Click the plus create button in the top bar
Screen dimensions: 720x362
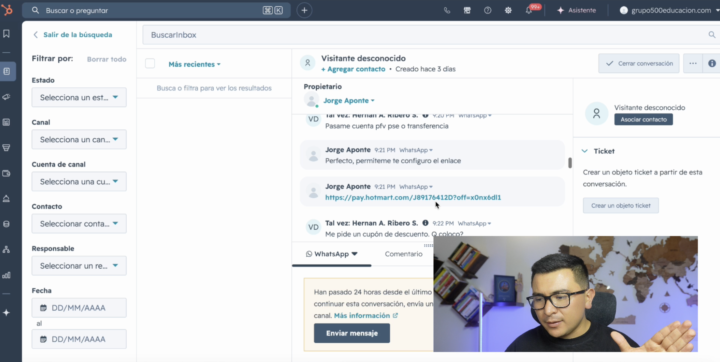pyautogui.click(x=304, y=10)
